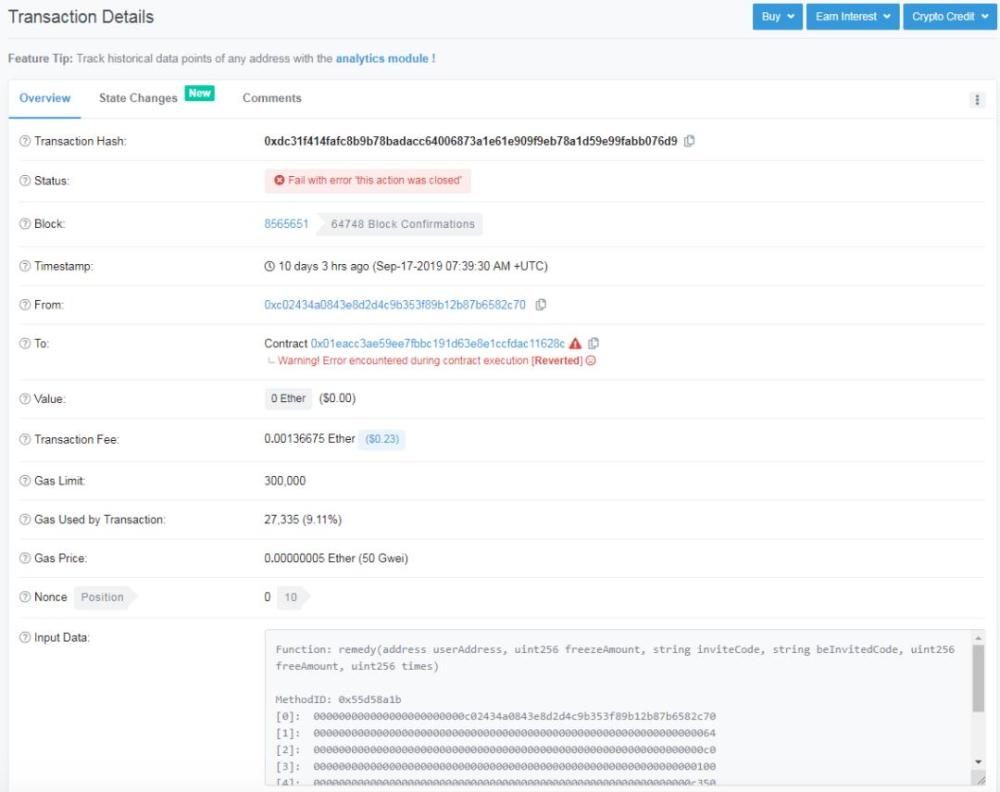Screen dimensions: 1000x792
Task: Open the Earn Interest dropdown
Action: [x=853, y=17]
